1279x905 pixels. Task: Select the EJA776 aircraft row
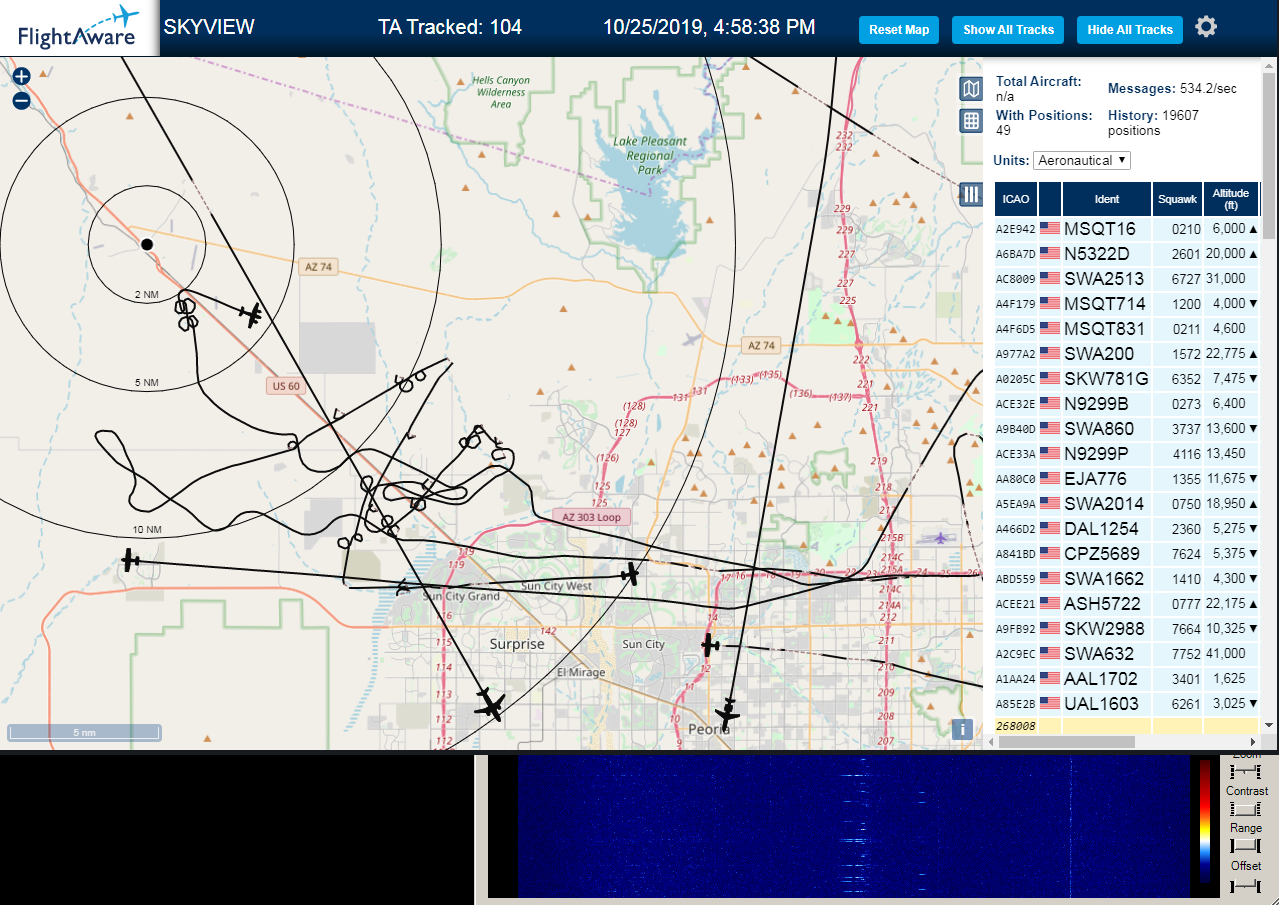point(1126,479)
